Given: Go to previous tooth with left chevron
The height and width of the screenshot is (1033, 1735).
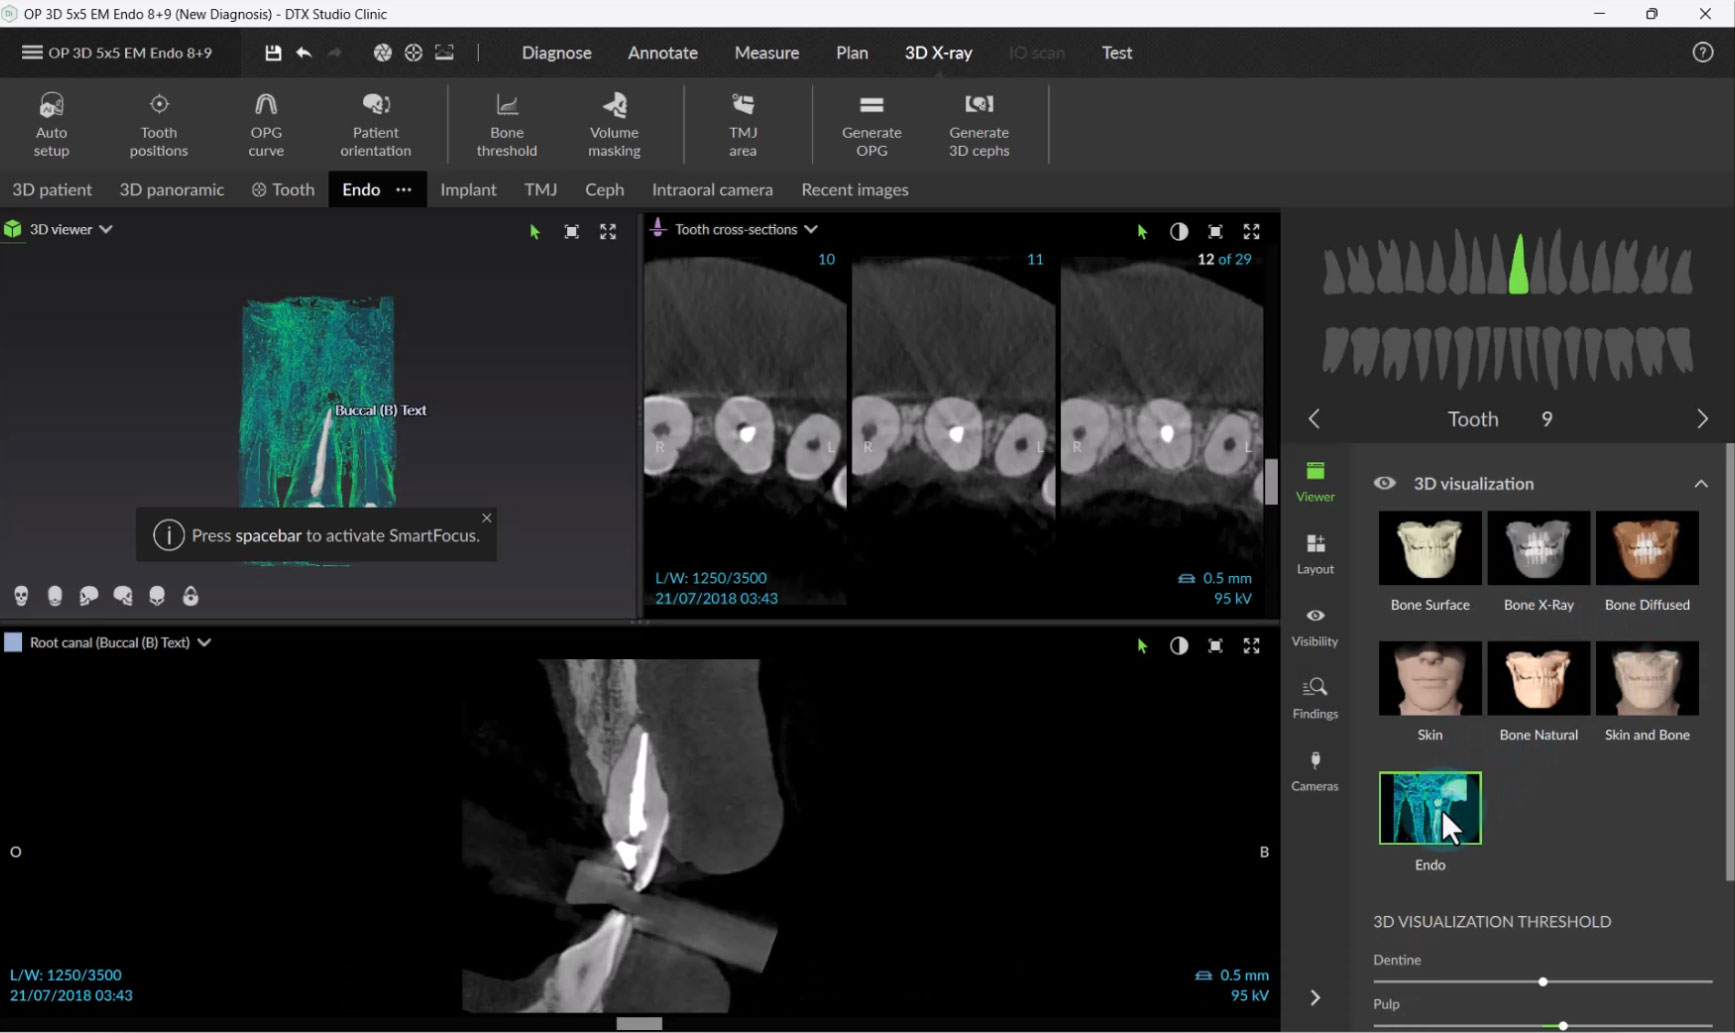Looking at the screenshot, I should coord(1314,418).
